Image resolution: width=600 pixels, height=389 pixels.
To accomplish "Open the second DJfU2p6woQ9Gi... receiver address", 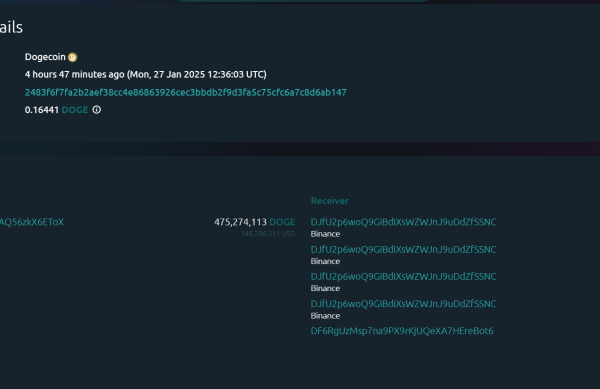I will (403, 249).
